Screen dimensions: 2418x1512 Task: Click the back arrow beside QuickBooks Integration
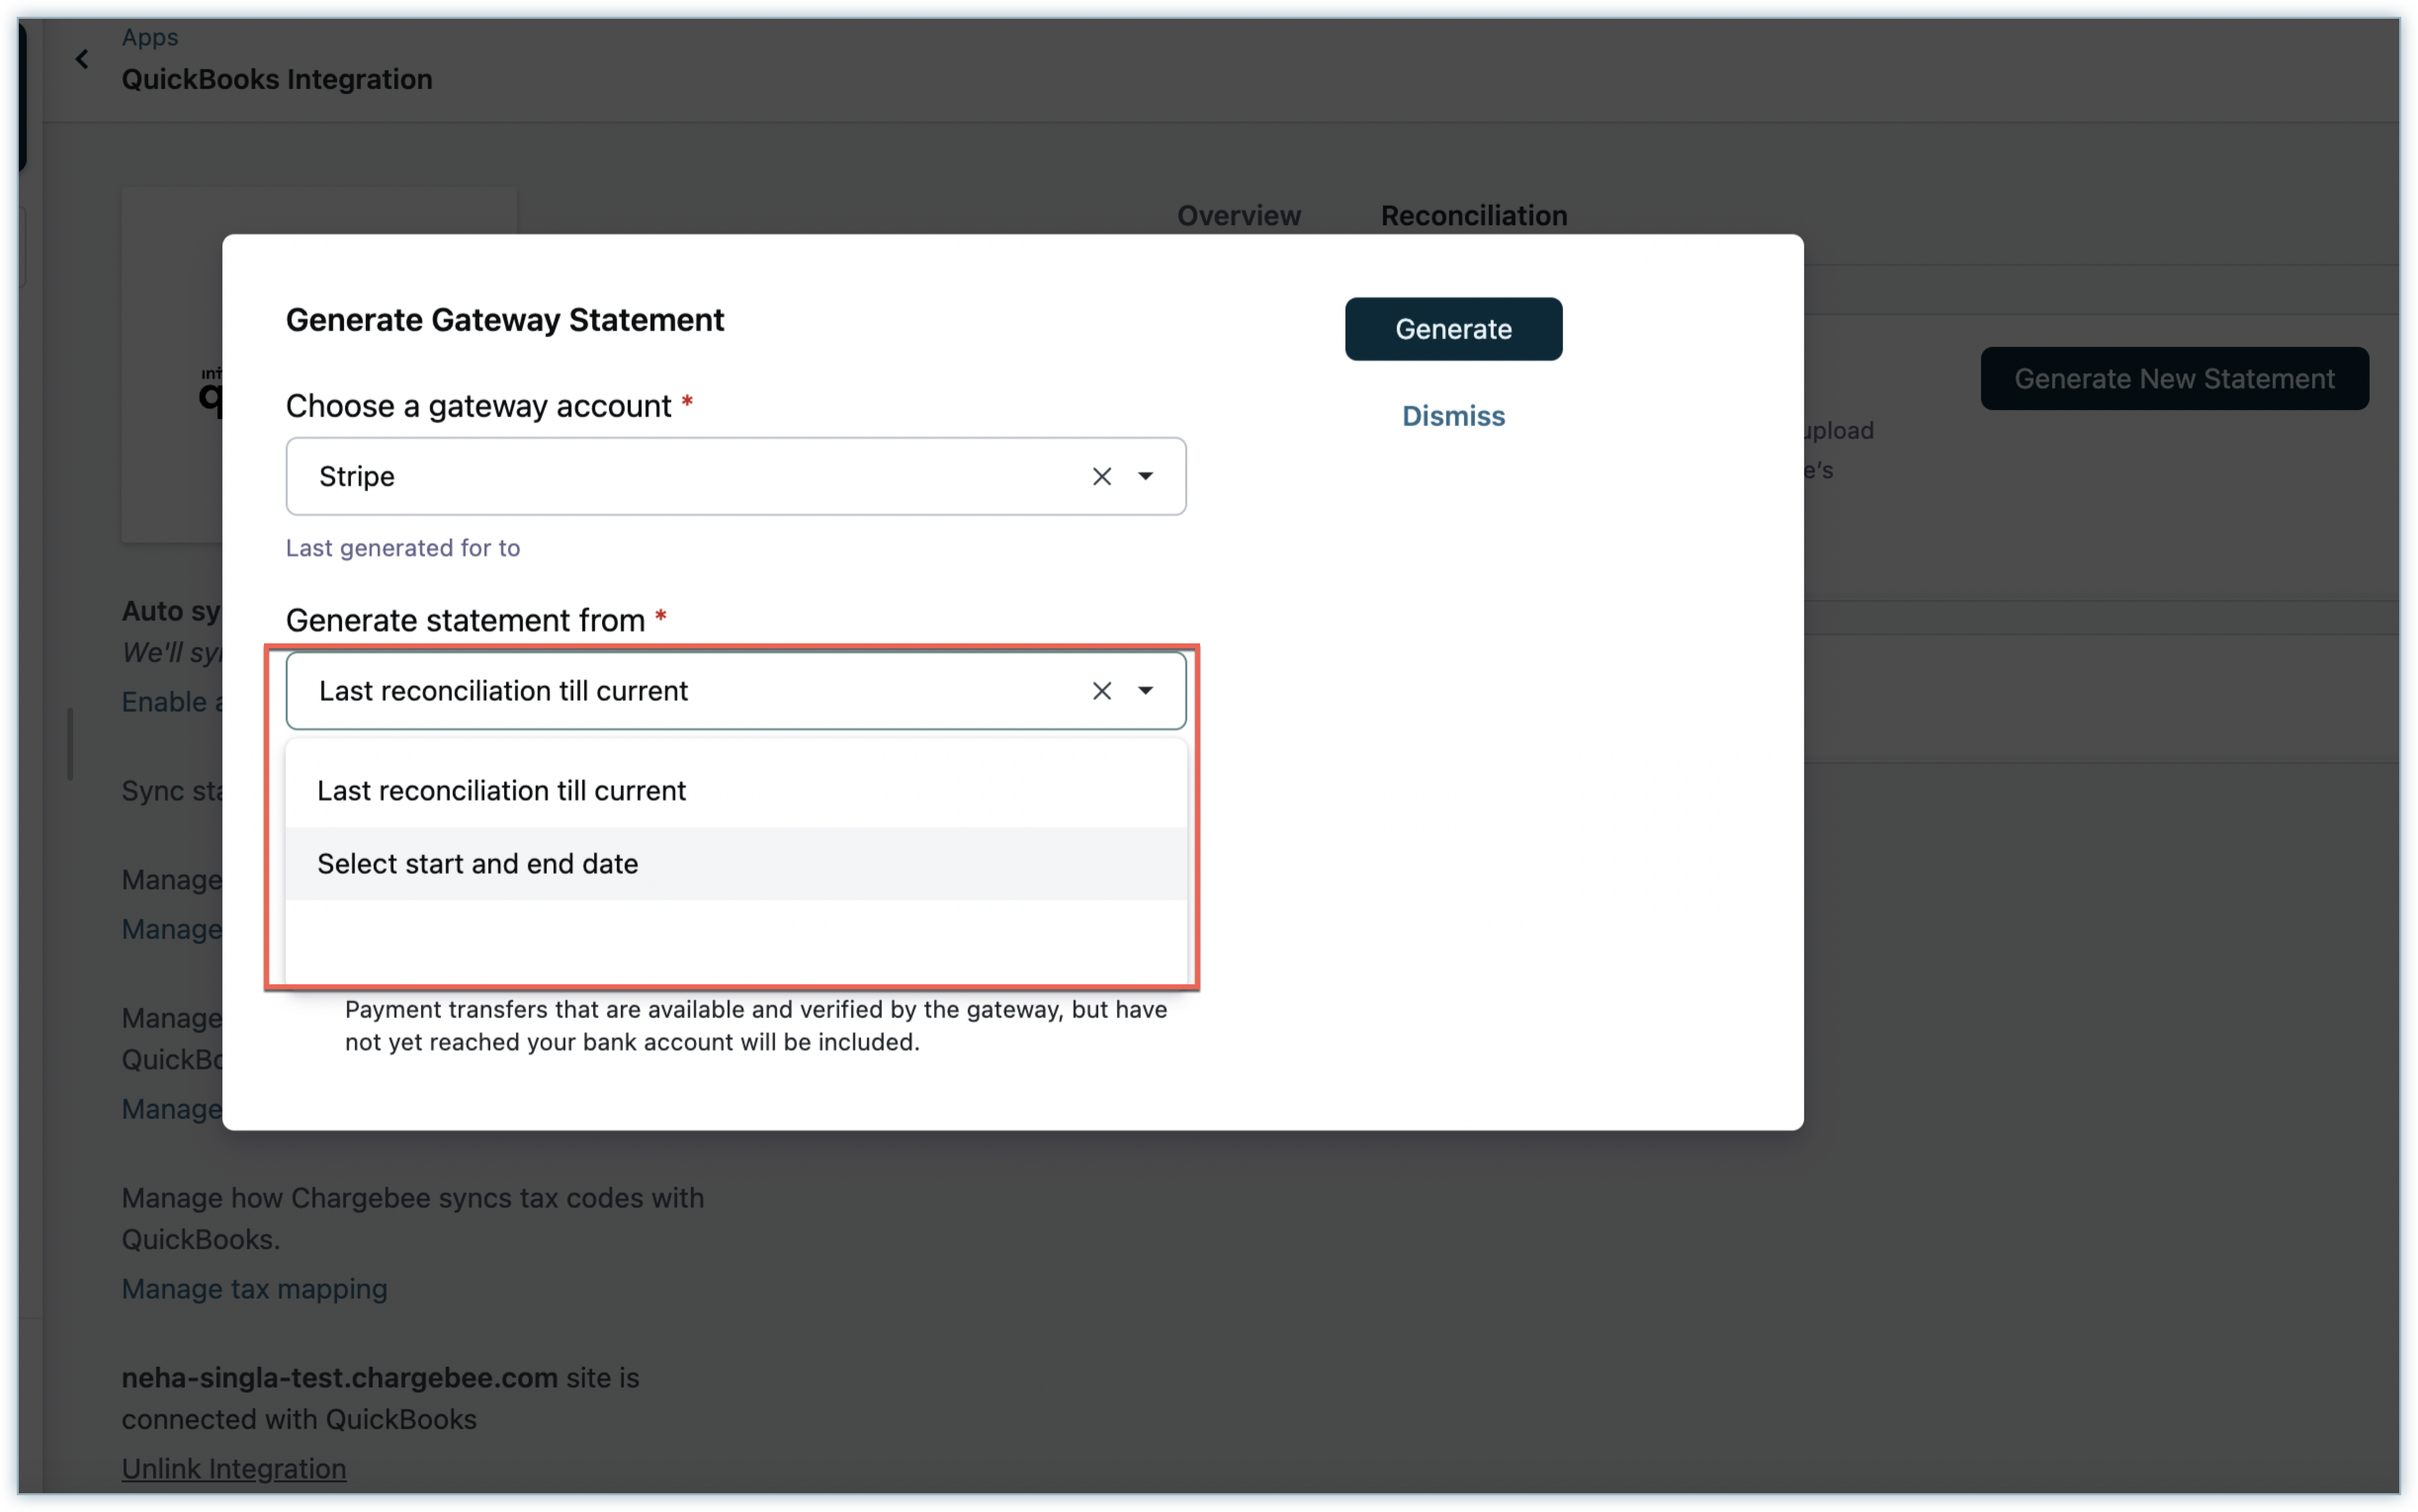coord(82,60)
